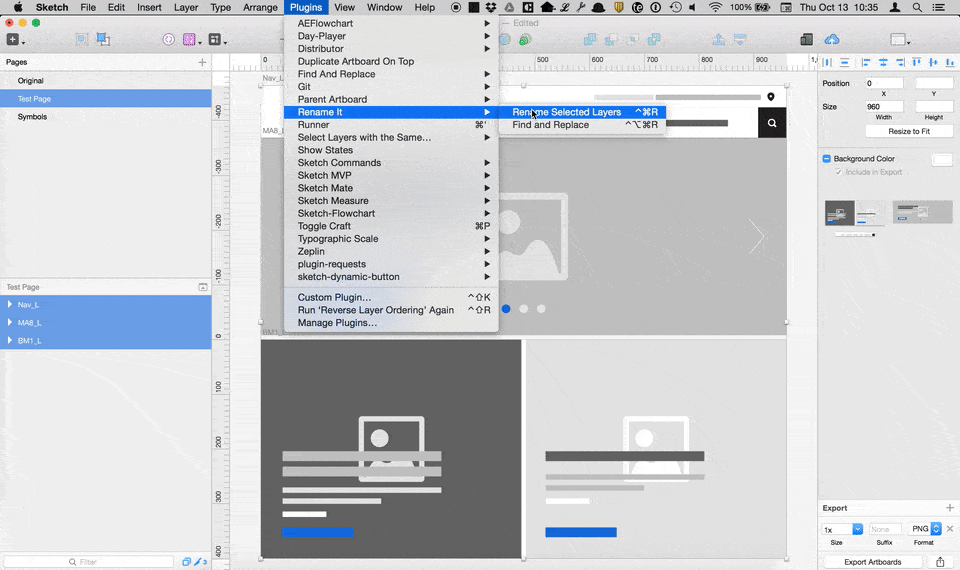Click the Forward arrange toolbar icon
Viewport: 960px width, 570px height.
coord(719,40)
